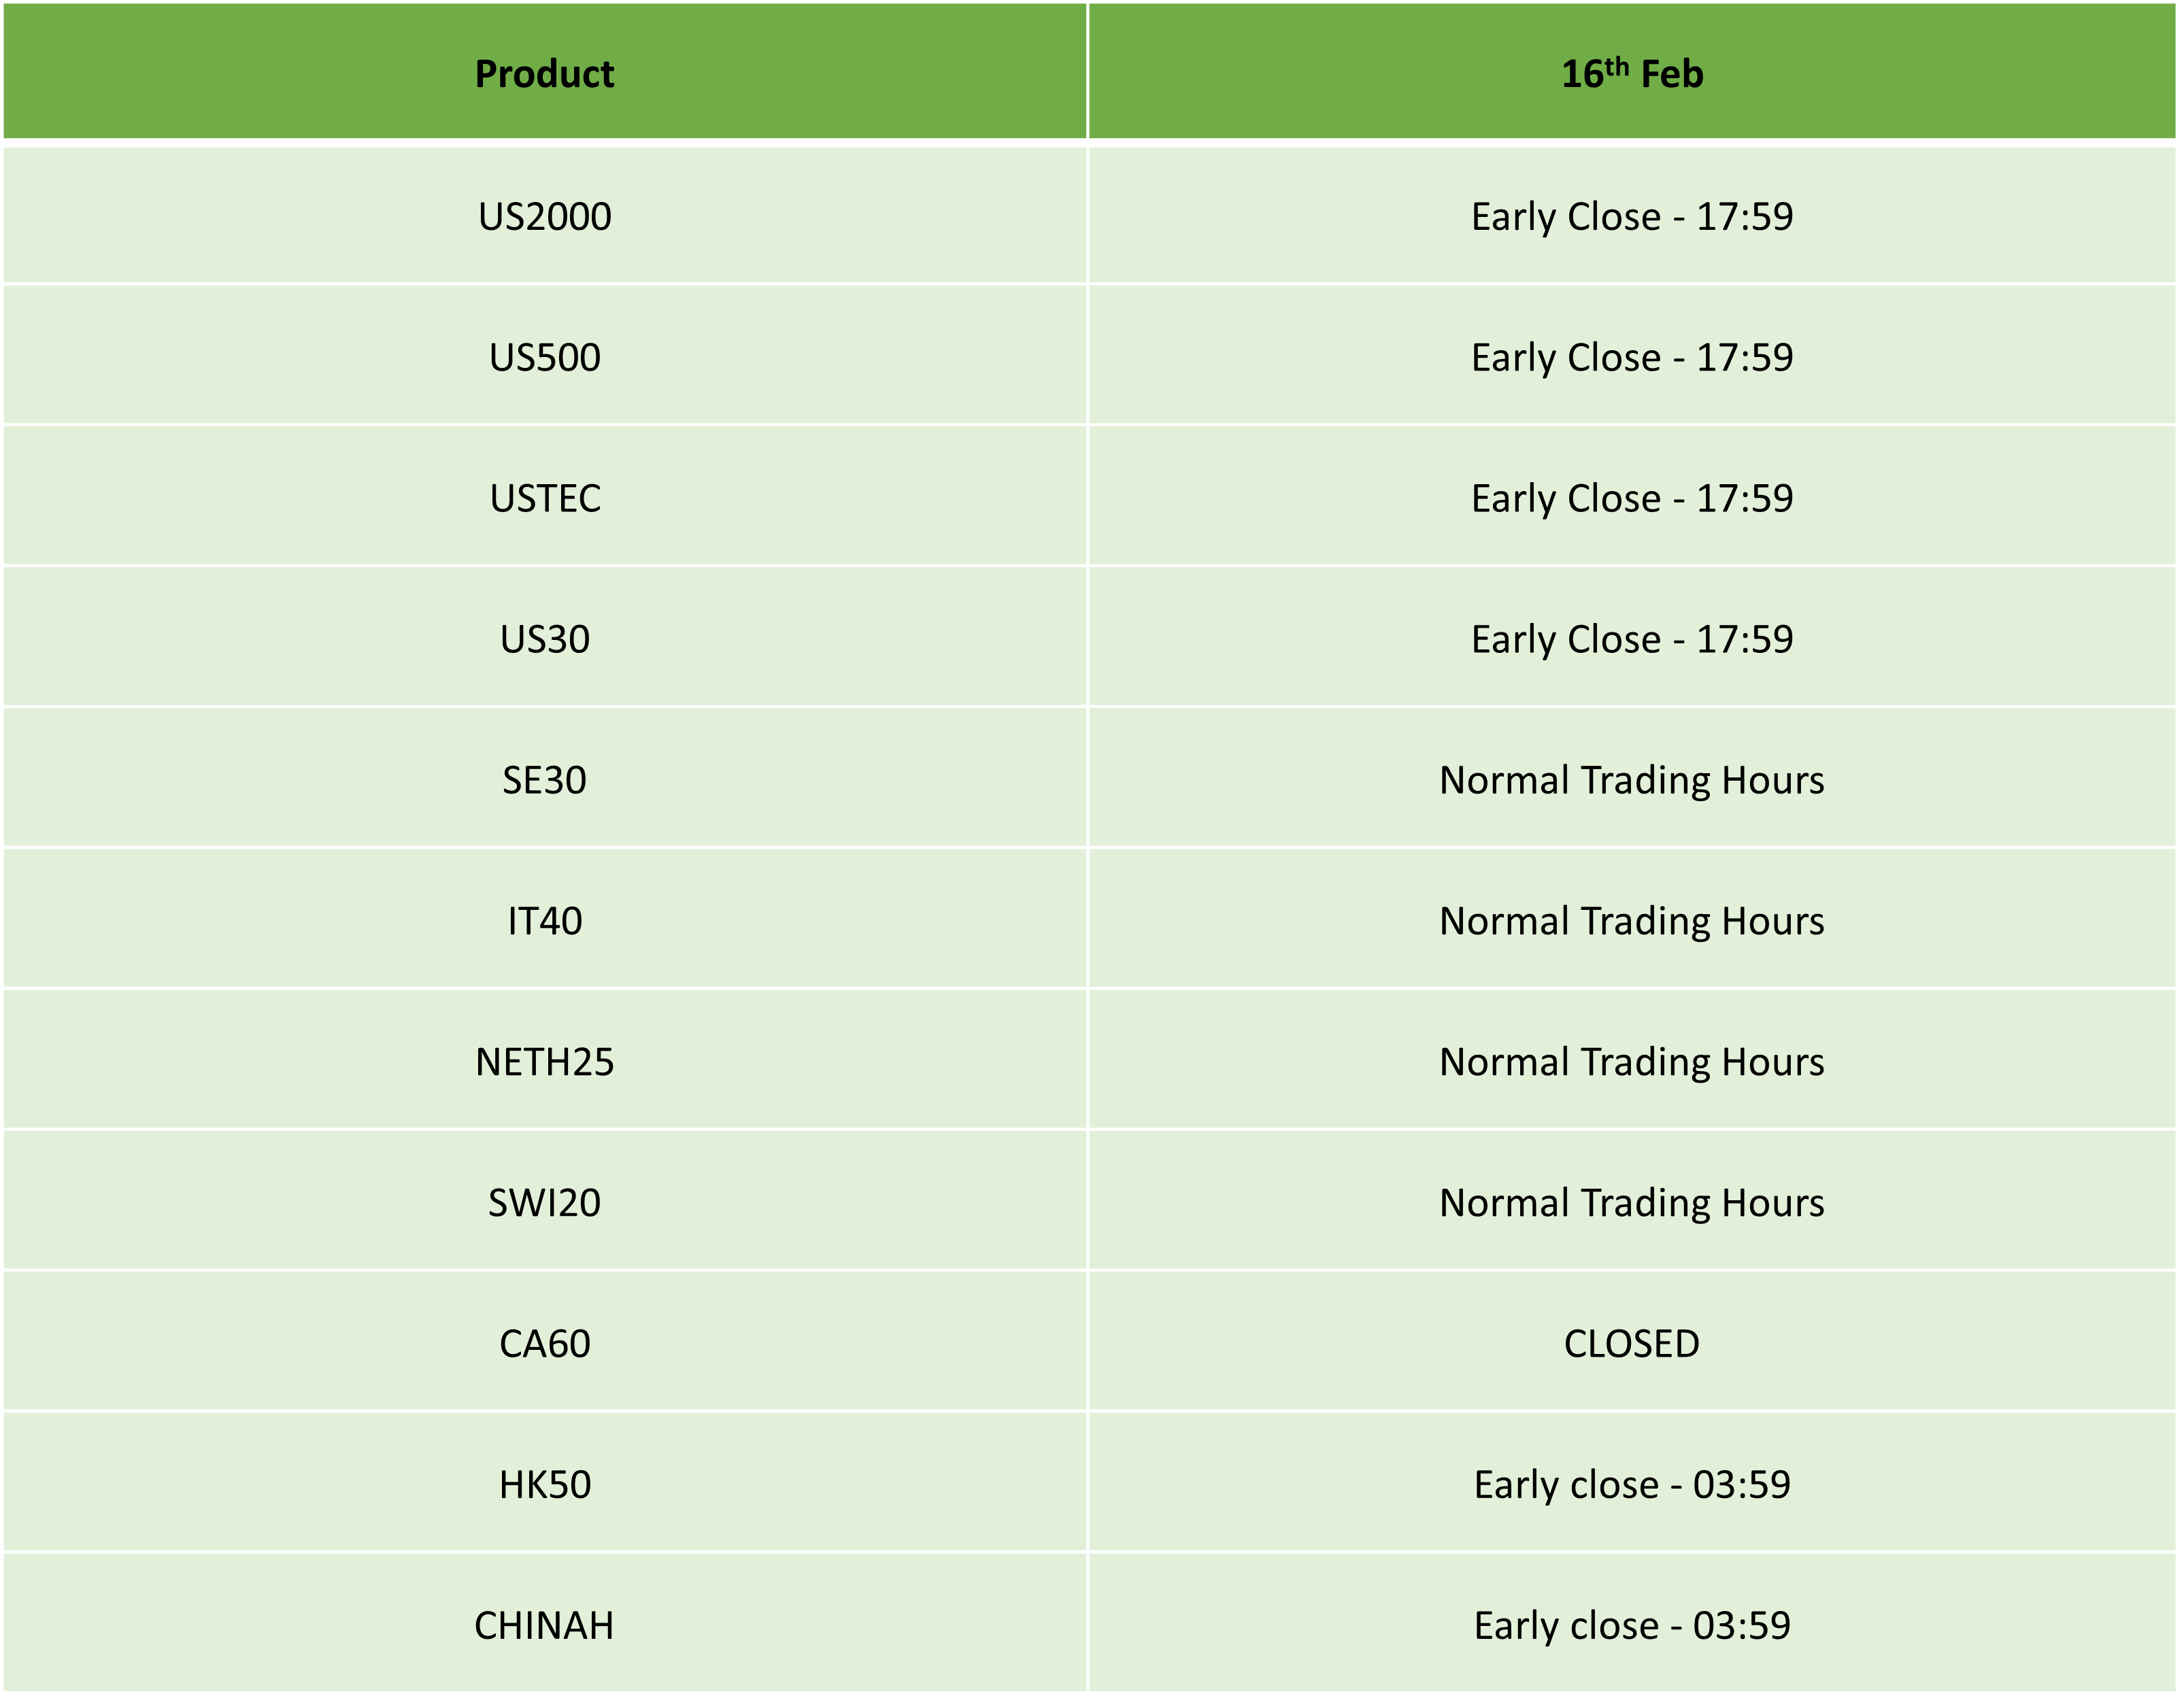Click the Product column header
This screenshot has height=1696, width=2184.
tap(544, 74)
